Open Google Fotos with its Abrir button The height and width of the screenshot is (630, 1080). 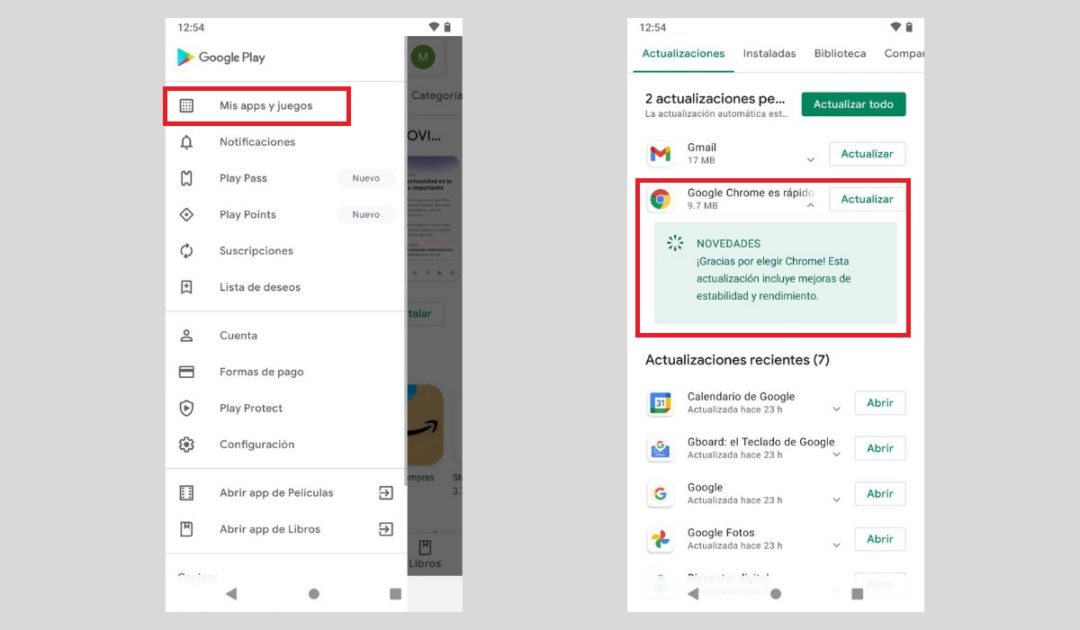(x=879, y=538)
